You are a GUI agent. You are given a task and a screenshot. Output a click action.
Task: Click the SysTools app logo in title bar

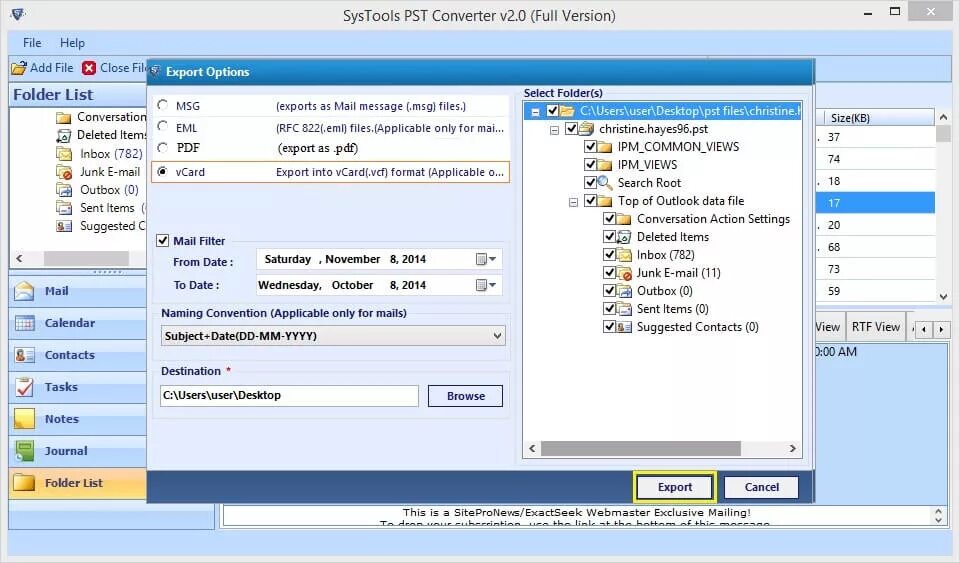(18, 13)
